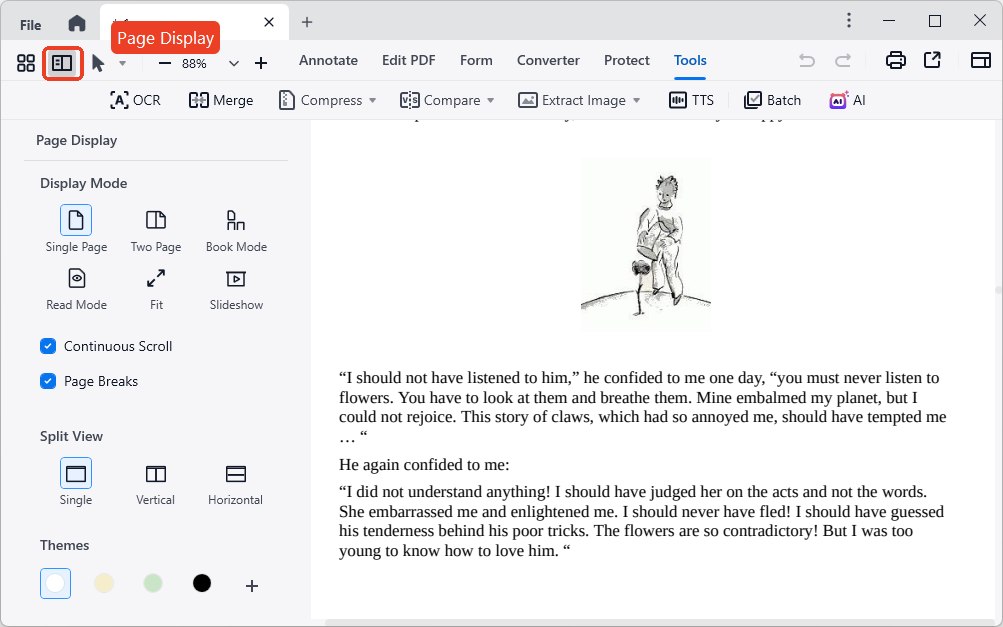Select the black theme color swatch
1003x627 pixels.
pos(202,583)
